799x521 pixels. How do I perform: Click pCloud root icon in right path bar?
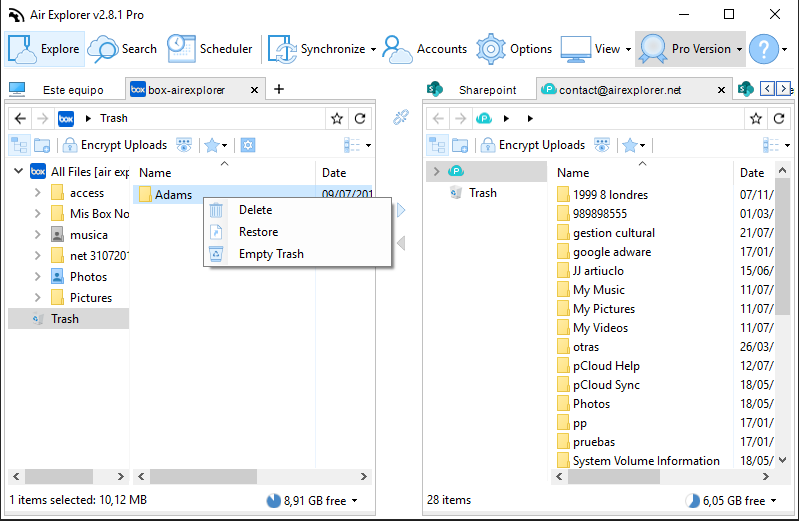(x=484, y=119)
